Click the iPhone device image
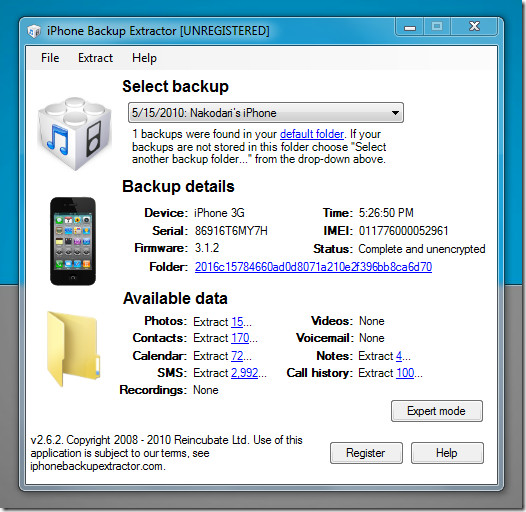This screenshot has height=512, width=526. tap(73, 241)
